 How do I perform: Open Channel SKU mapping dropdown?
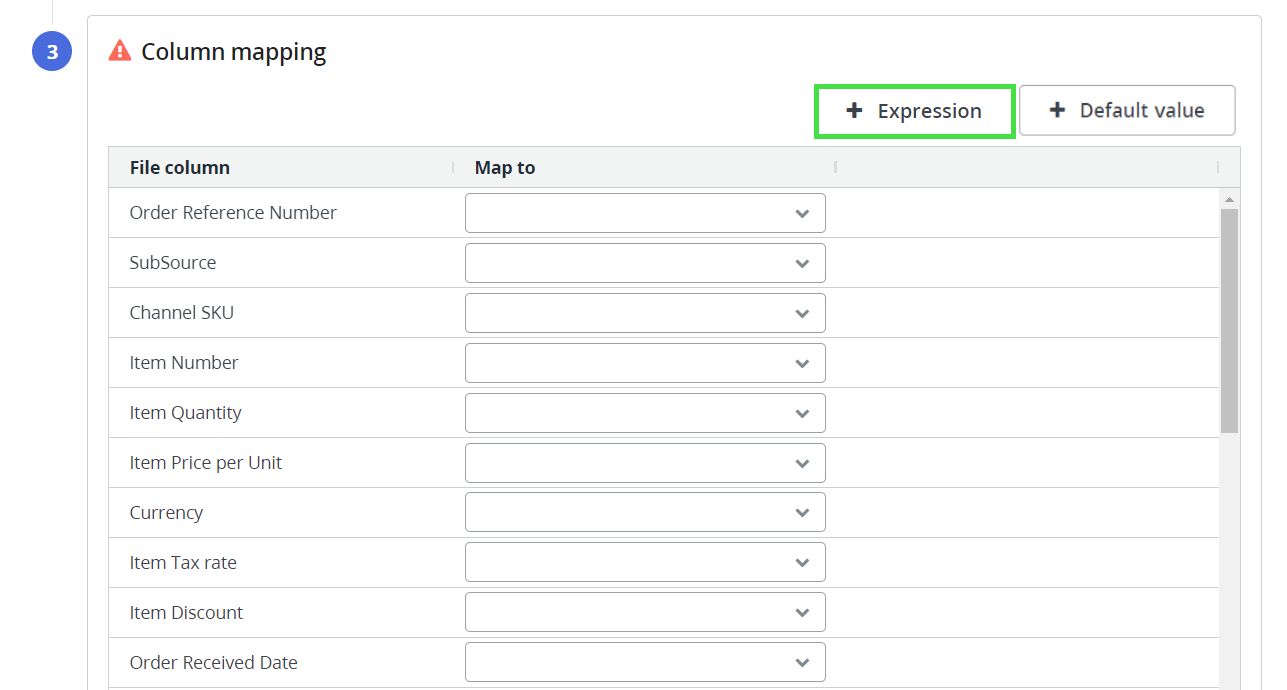(x=645, y=313)
